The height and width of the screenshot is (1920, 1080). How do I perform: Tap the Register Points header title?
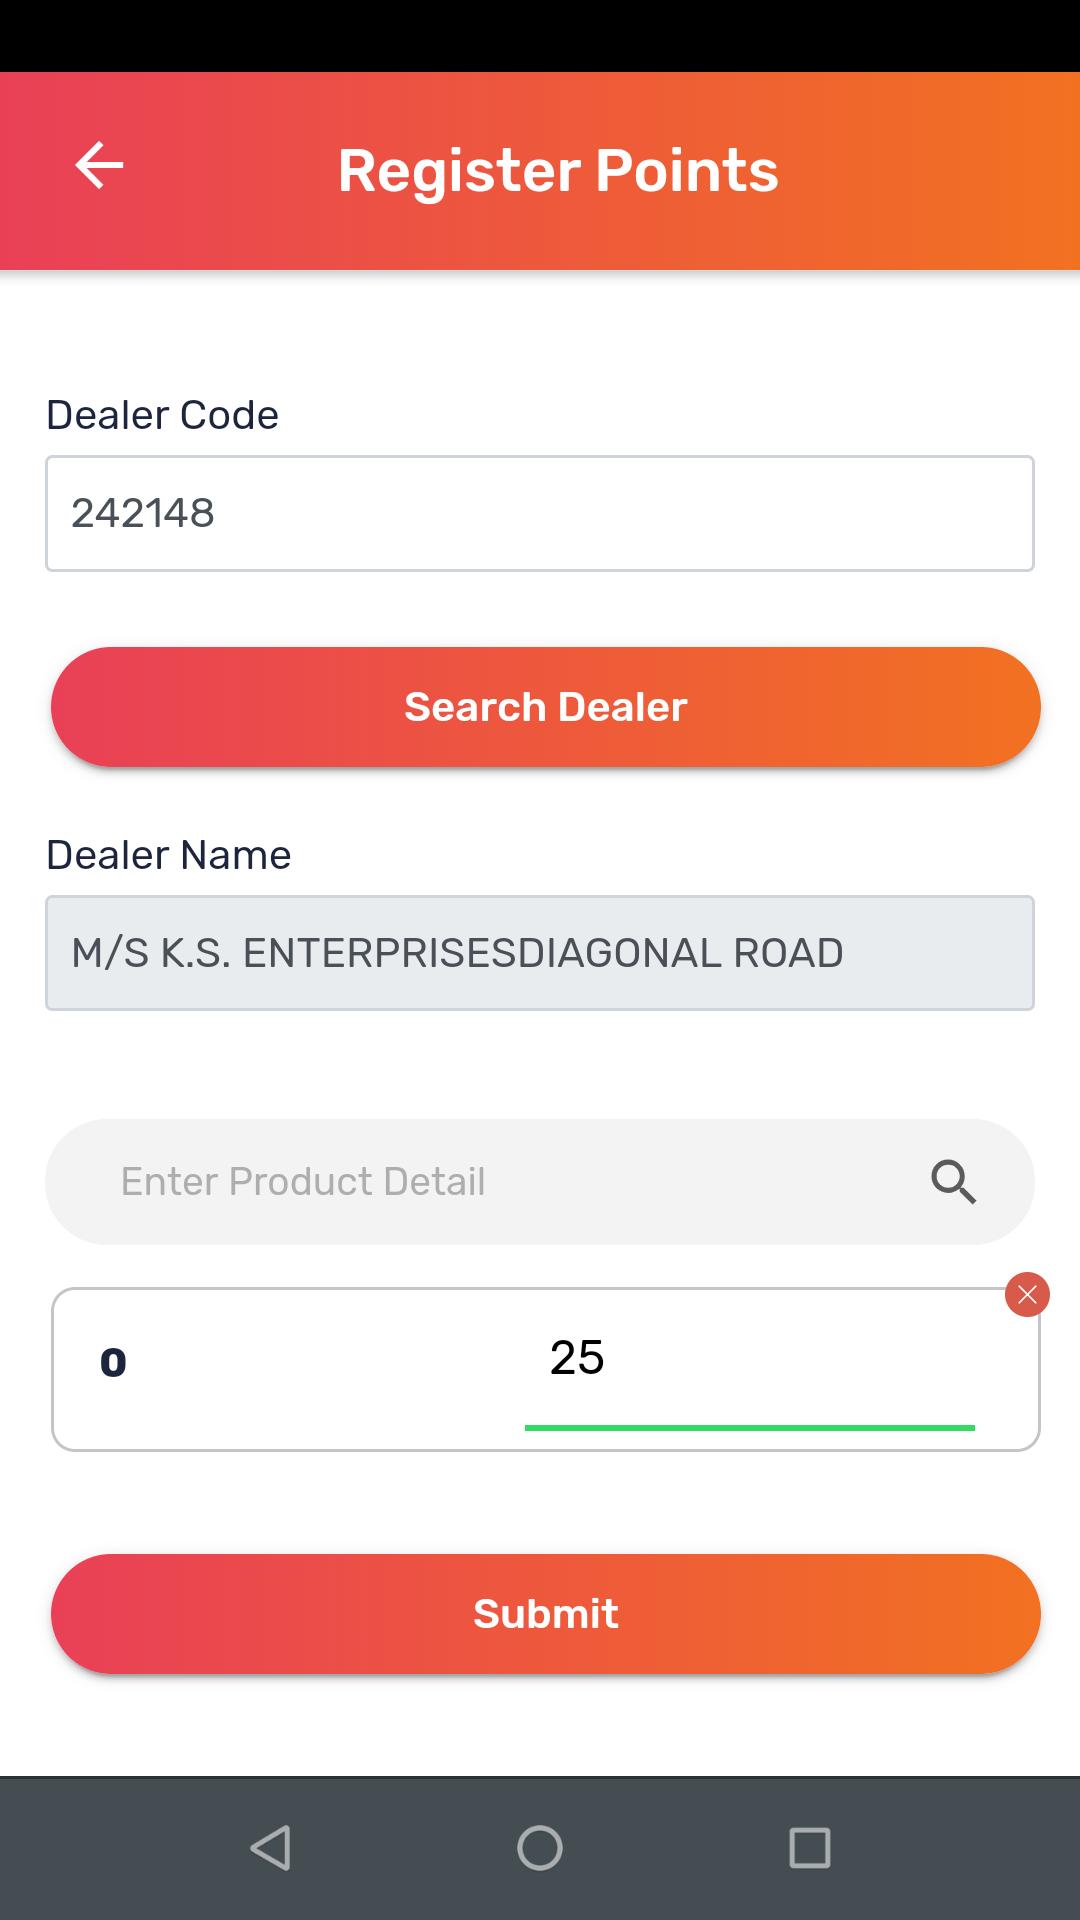[558, 170]
